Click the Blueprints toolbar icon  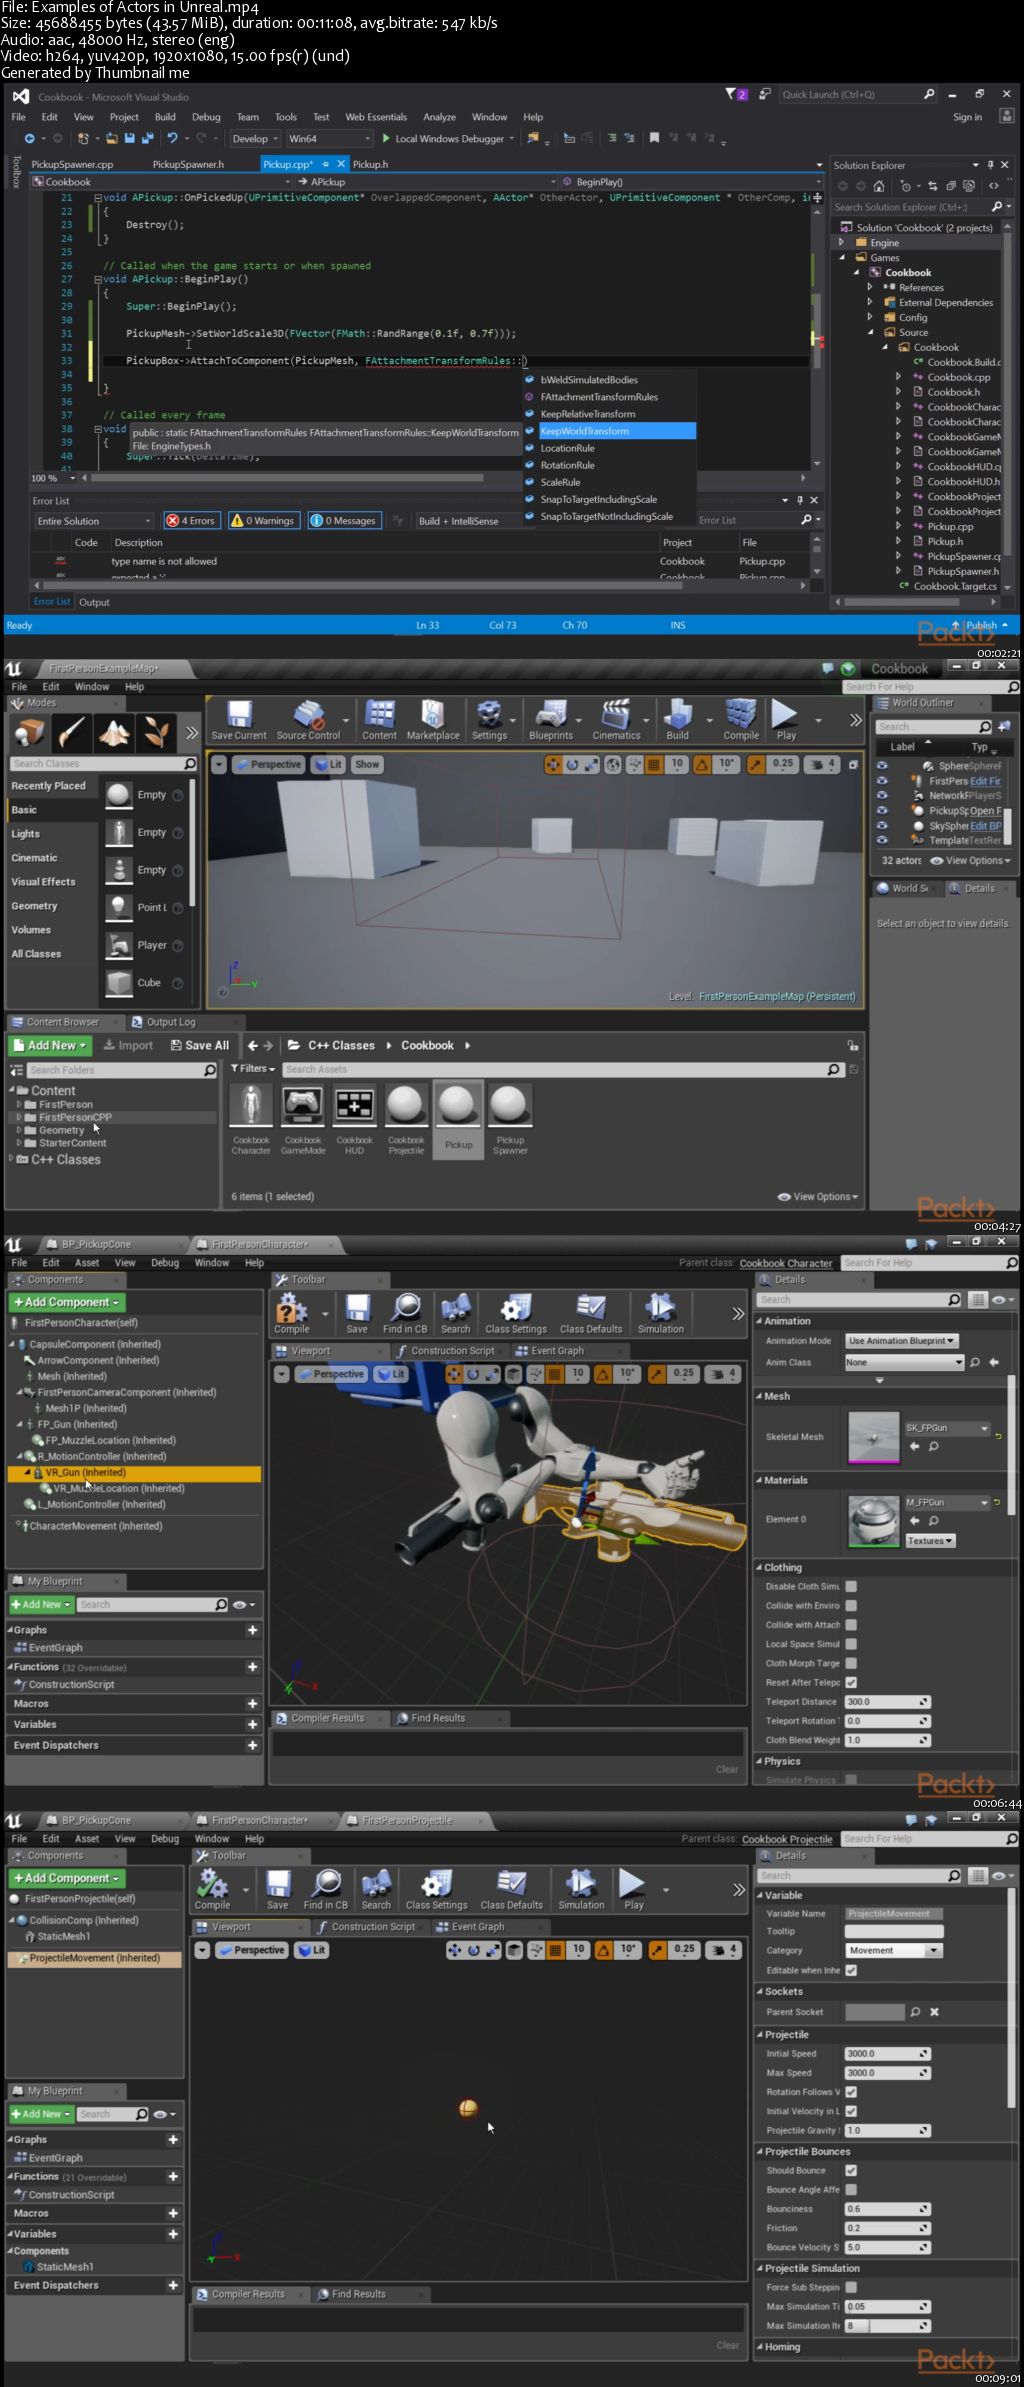click(551, 720)
